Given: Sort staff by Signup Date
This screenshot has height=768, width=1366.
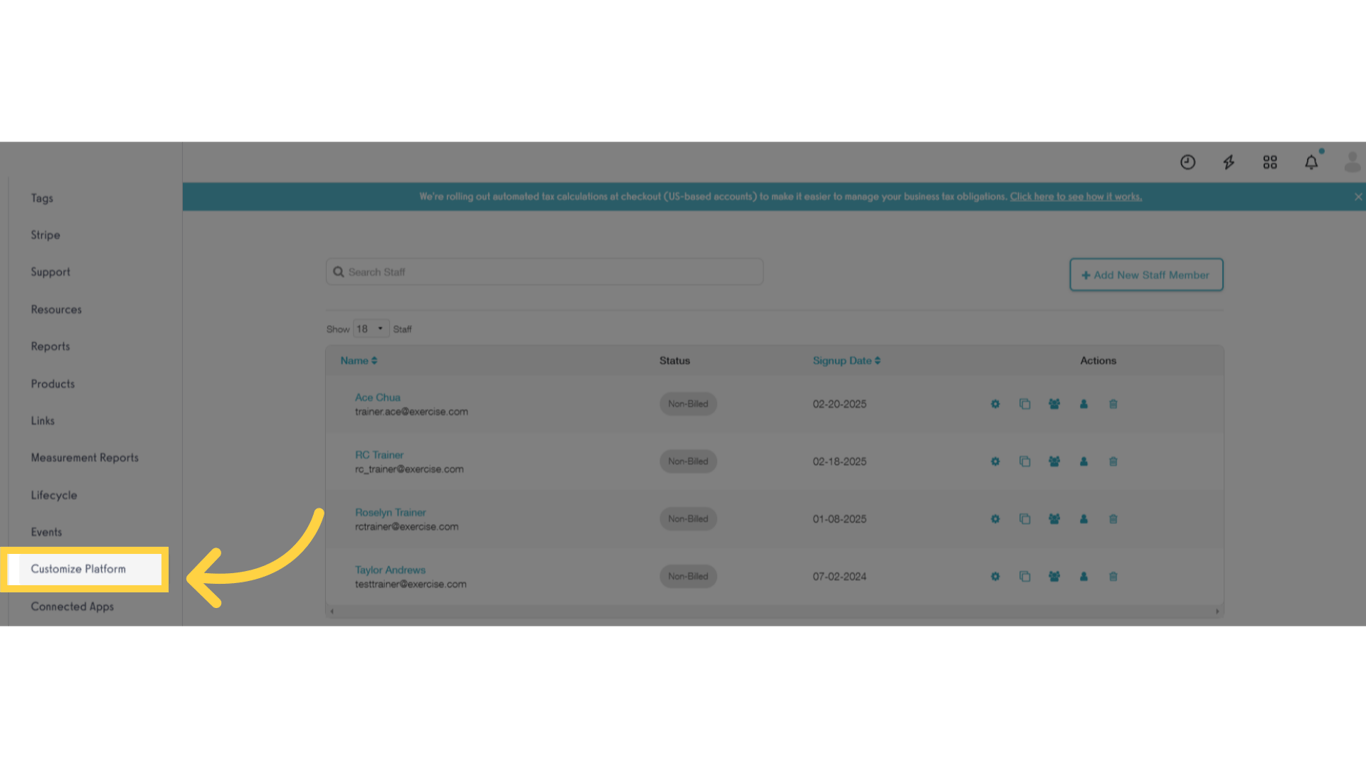Looking at the screenshot, I should [x=845, y=361].
